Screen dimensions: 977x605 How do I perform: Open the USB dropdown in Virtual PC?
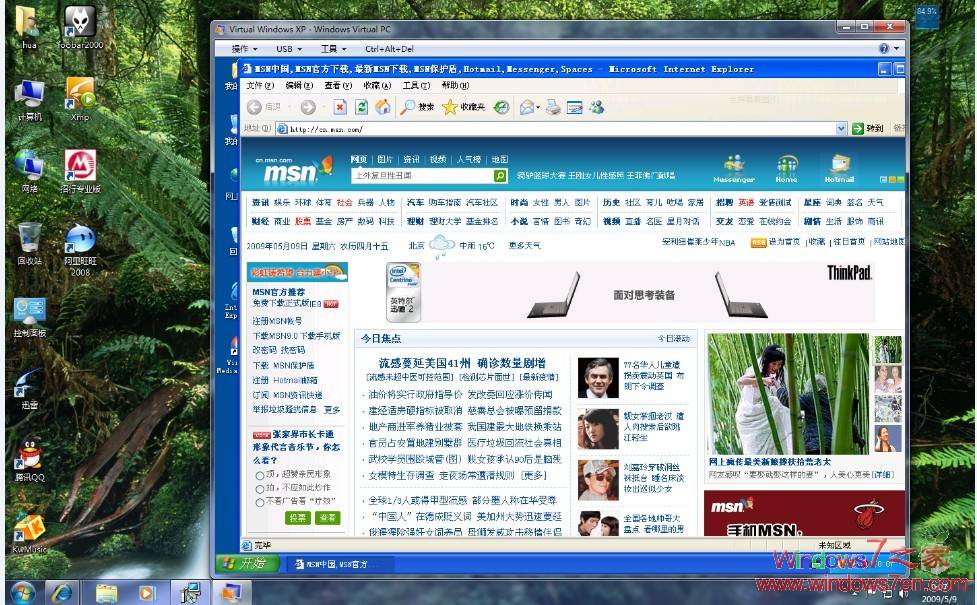point(289,48)
